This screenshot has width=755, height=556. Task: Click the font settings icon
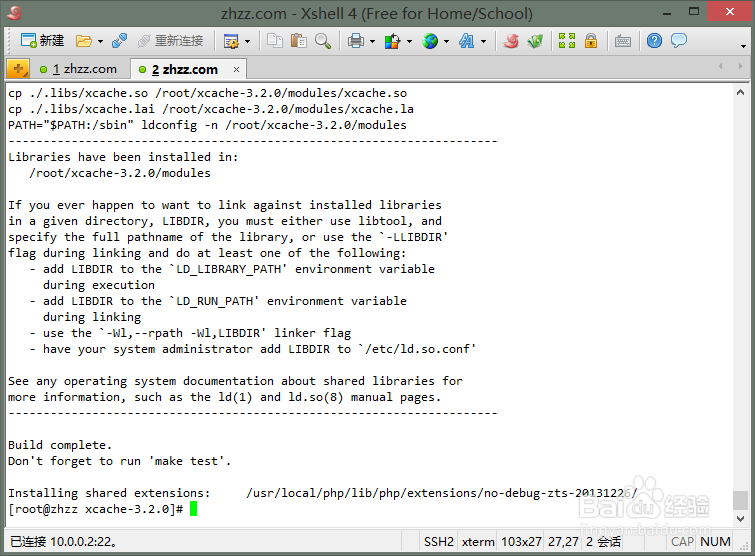pos(467,41)
